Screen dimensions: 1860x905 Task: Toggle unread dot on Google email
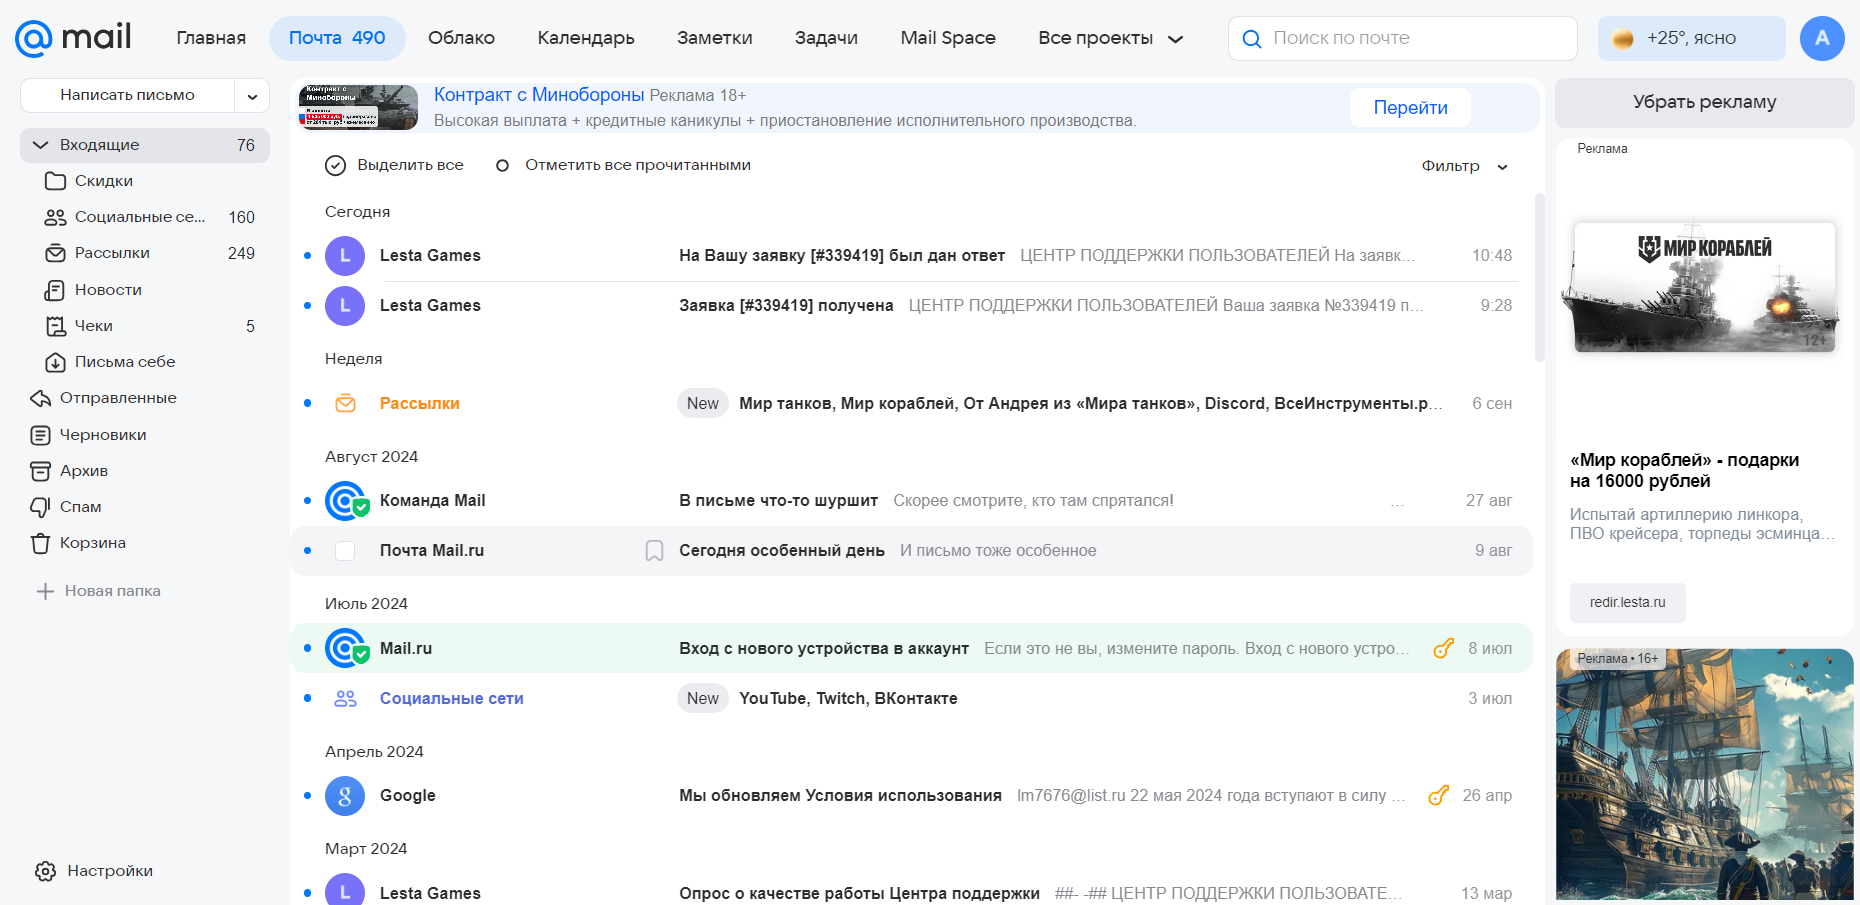coord(307,796)
